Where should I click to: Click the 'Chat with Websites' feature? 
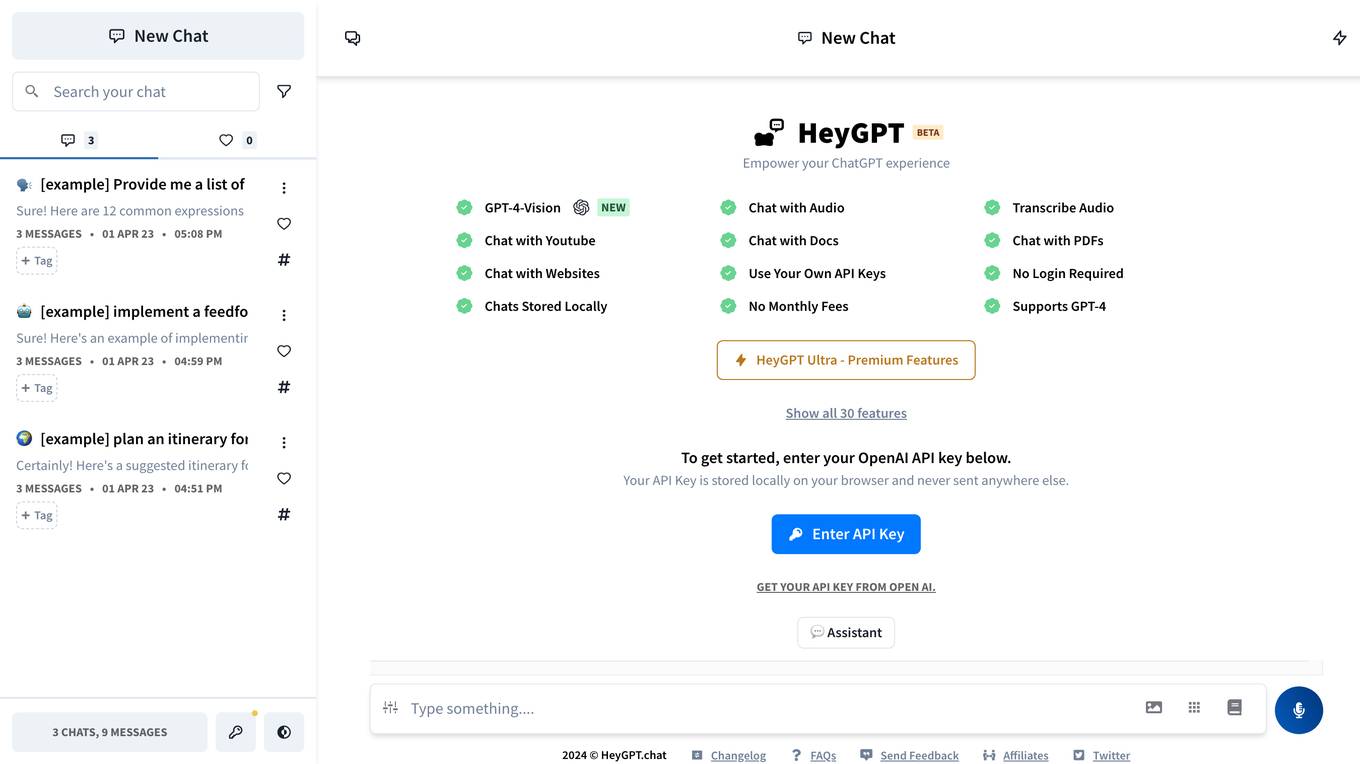click(x=542, y=274)
